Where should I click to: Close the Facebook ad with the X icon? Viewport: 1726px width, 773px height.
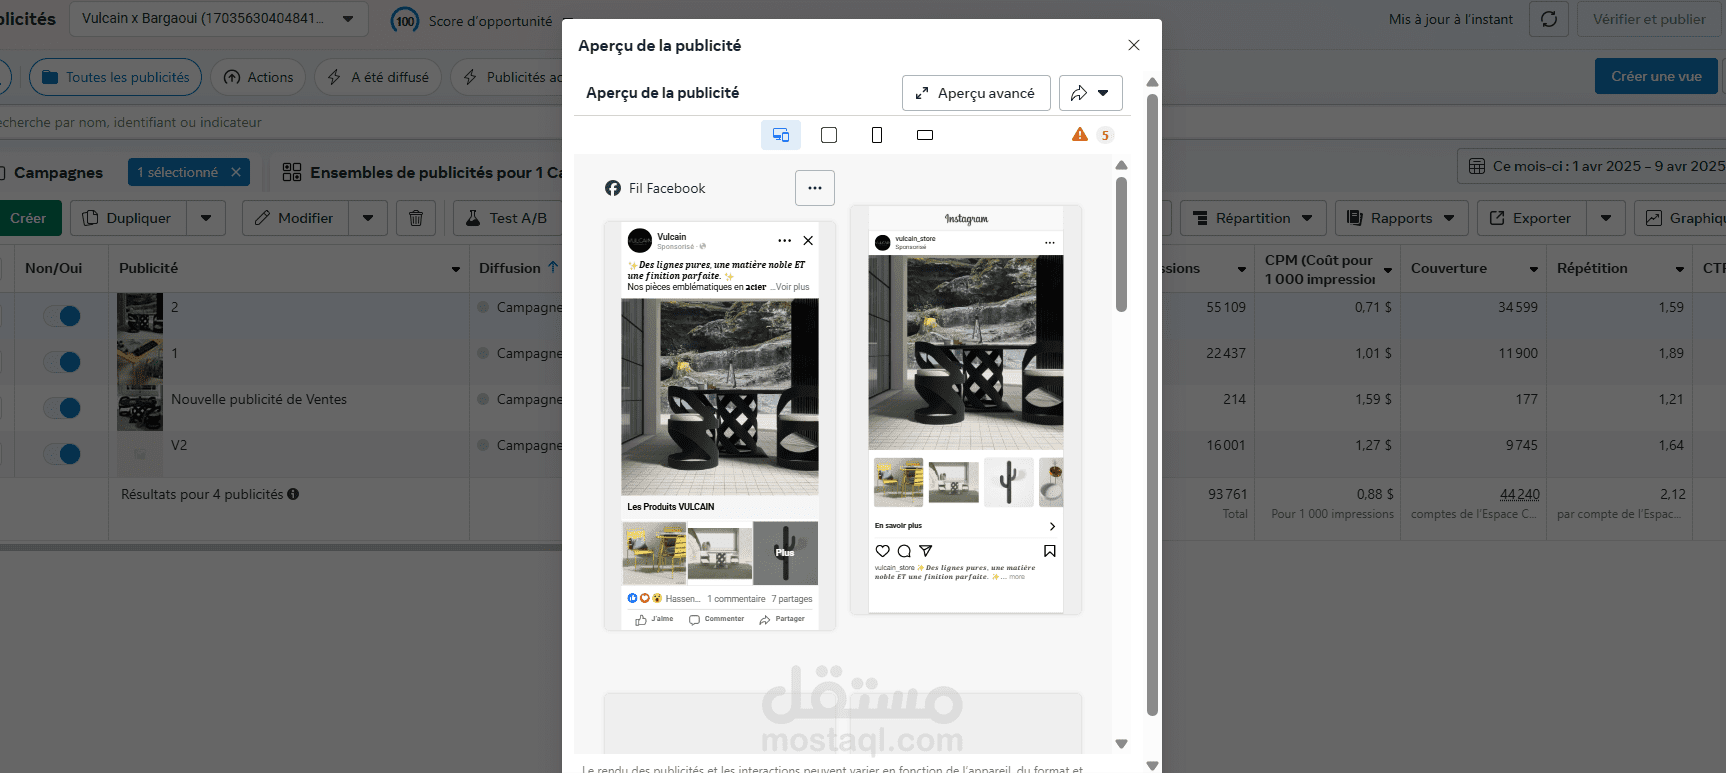(808, 240)
